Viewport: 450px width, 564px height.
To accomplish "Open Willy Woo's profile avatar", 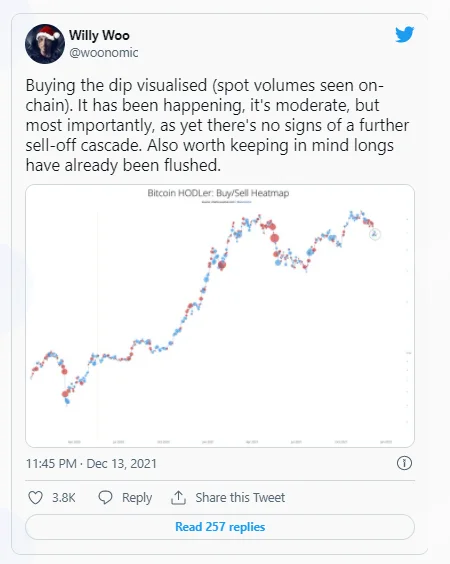I will 45,44.
